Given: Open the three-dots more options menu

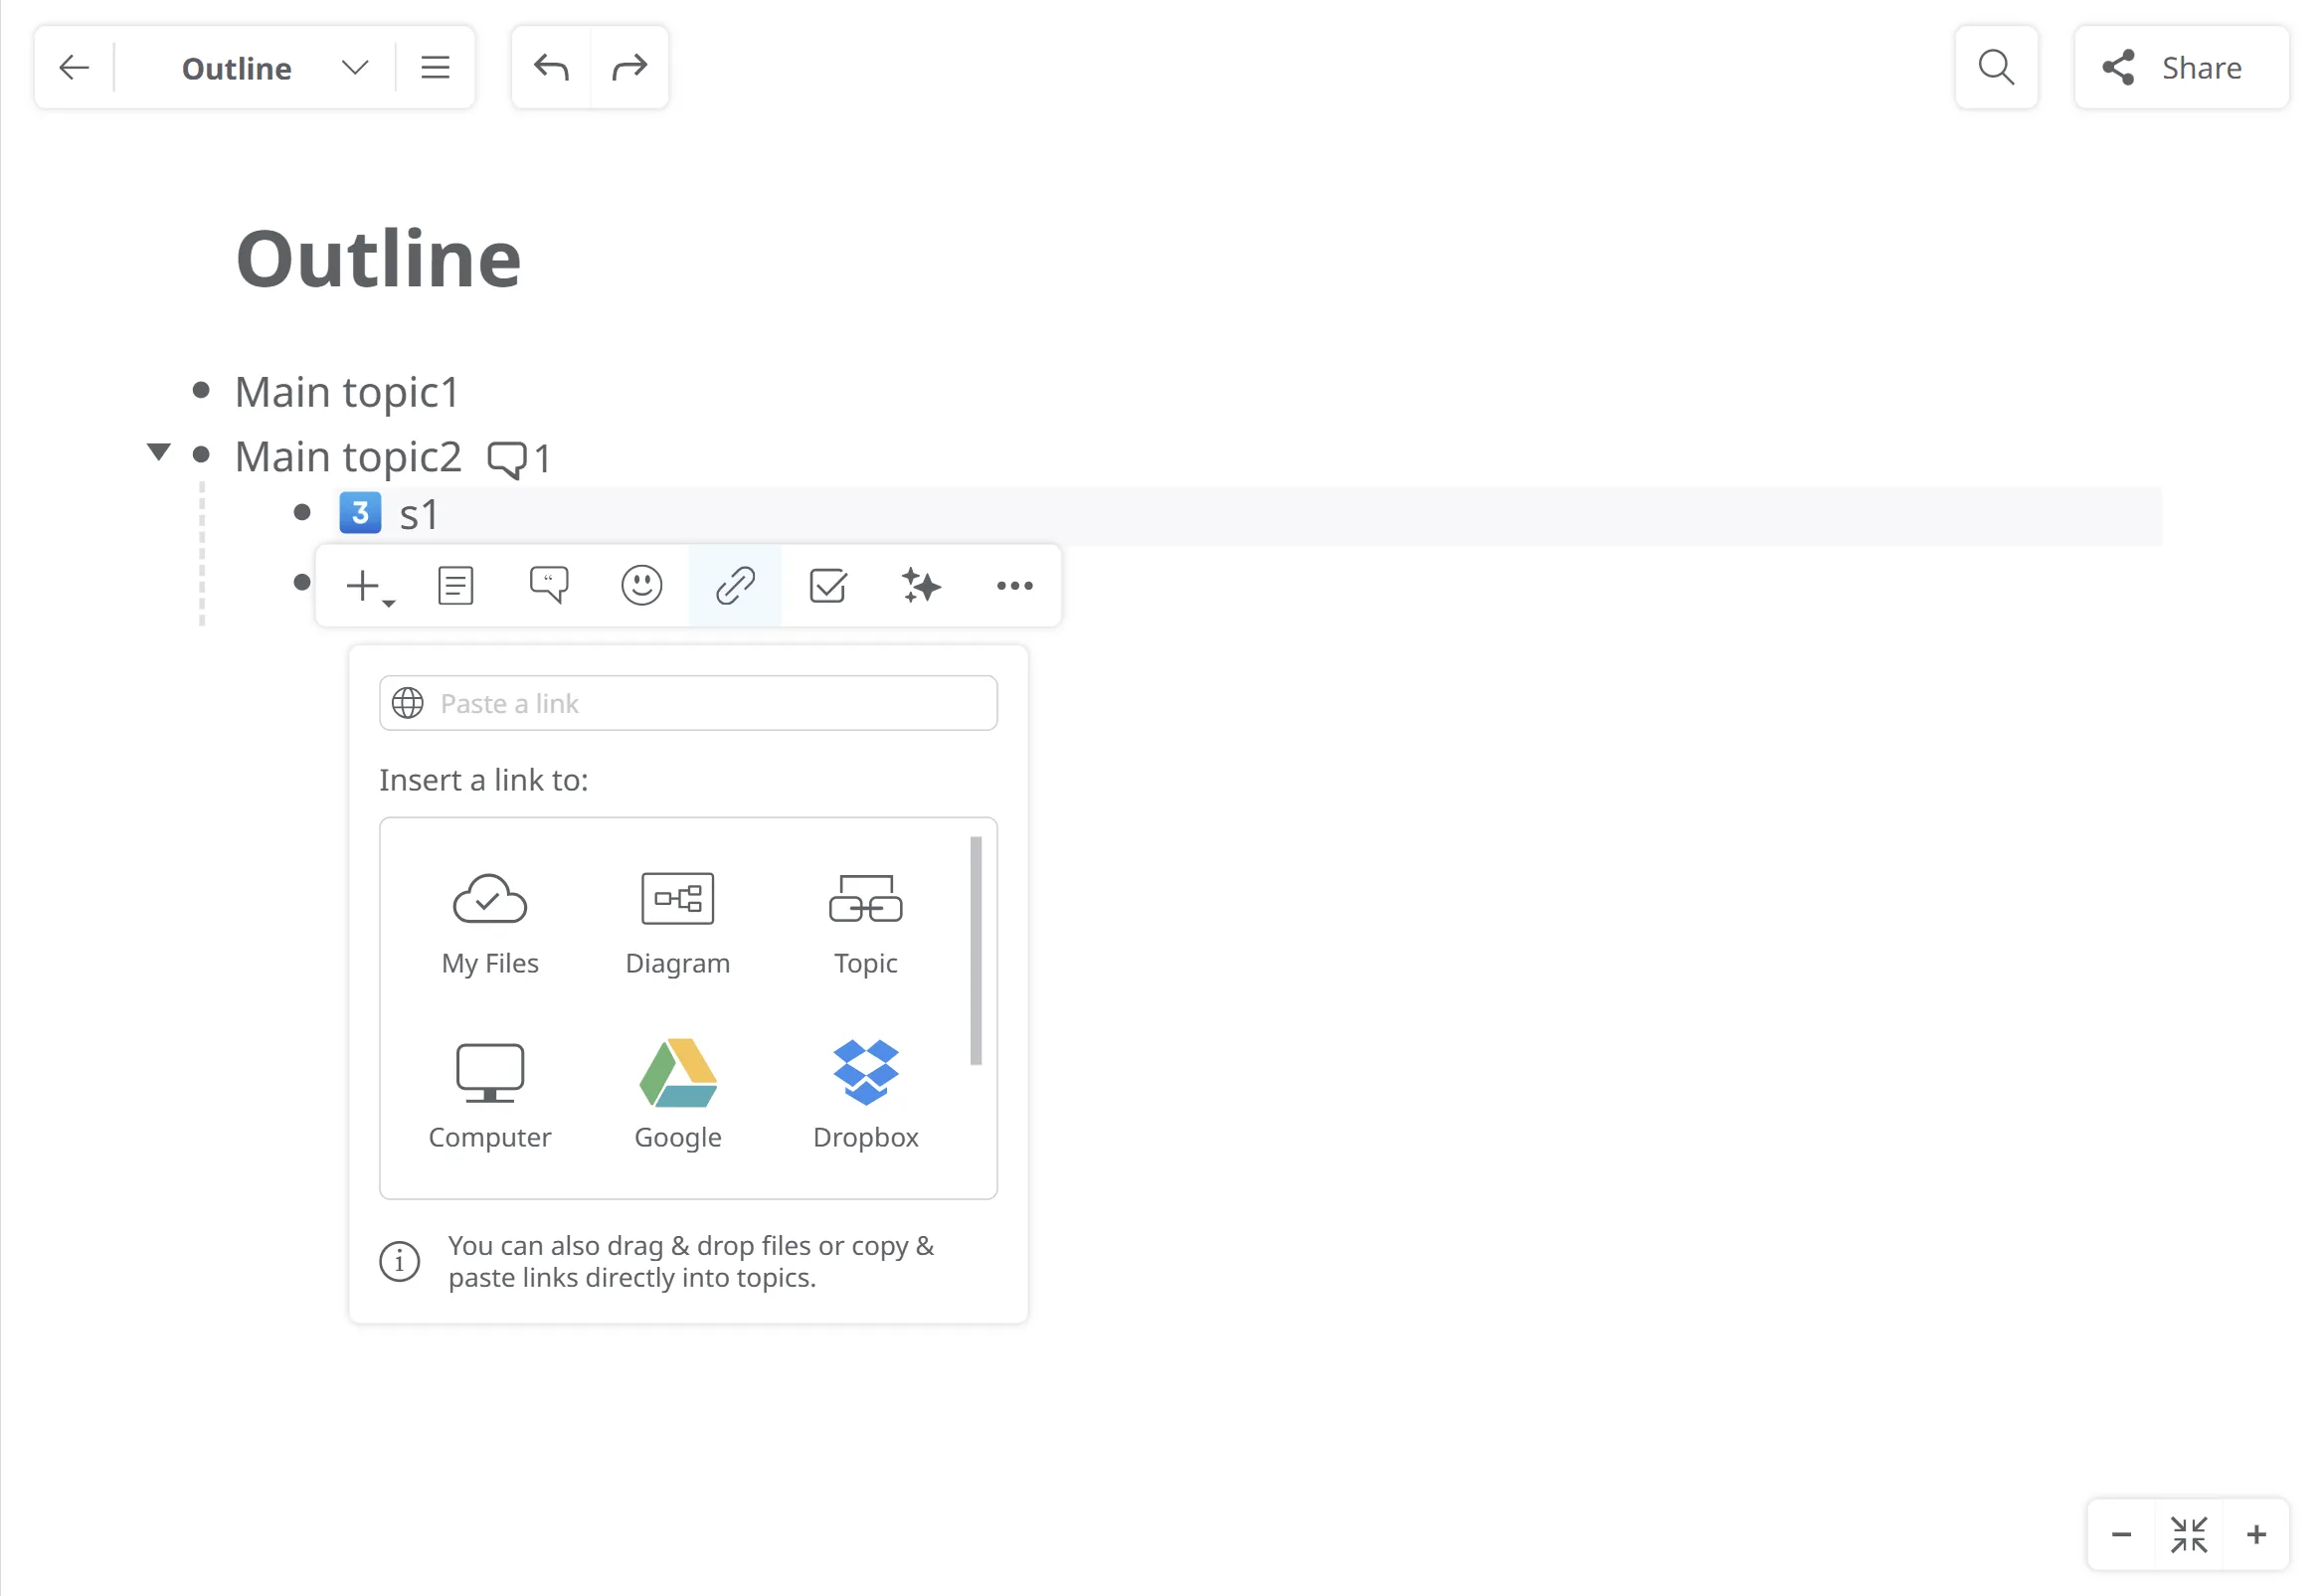Looking at the screenshot, I should pyautogui.click(x=1014, y=586).
